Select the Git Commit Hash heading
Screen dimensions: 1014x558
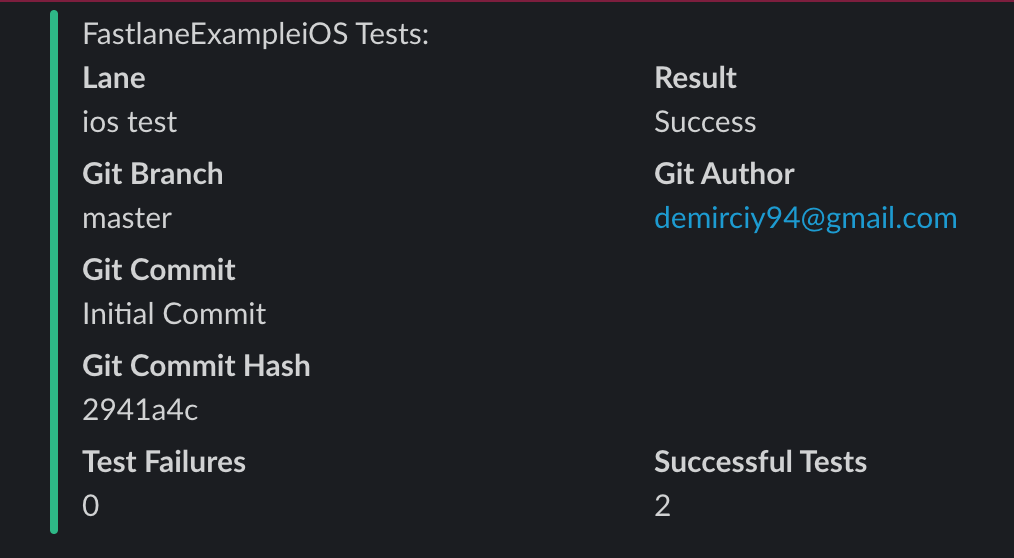pos(196,366)
